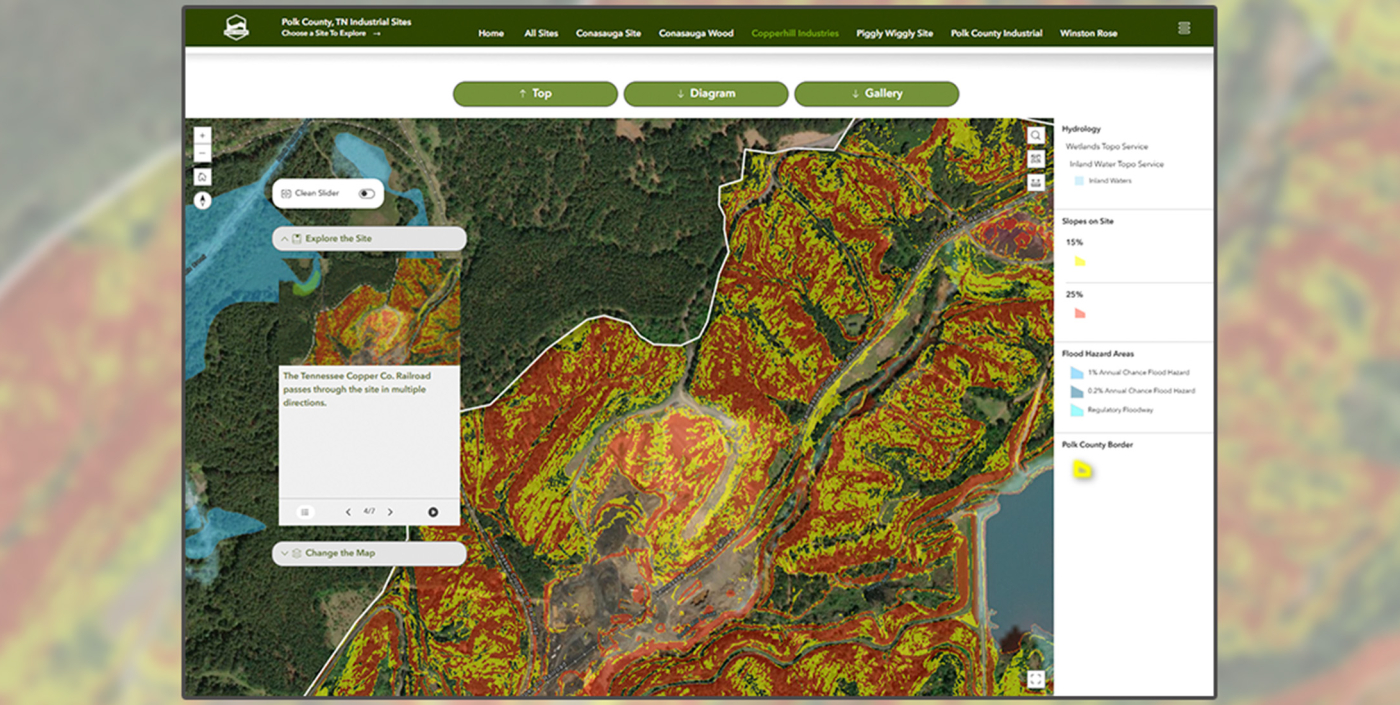Viewport: 1400px width, 705px height.
Task: Click the Gallery button
Action: tap(877, 93)
